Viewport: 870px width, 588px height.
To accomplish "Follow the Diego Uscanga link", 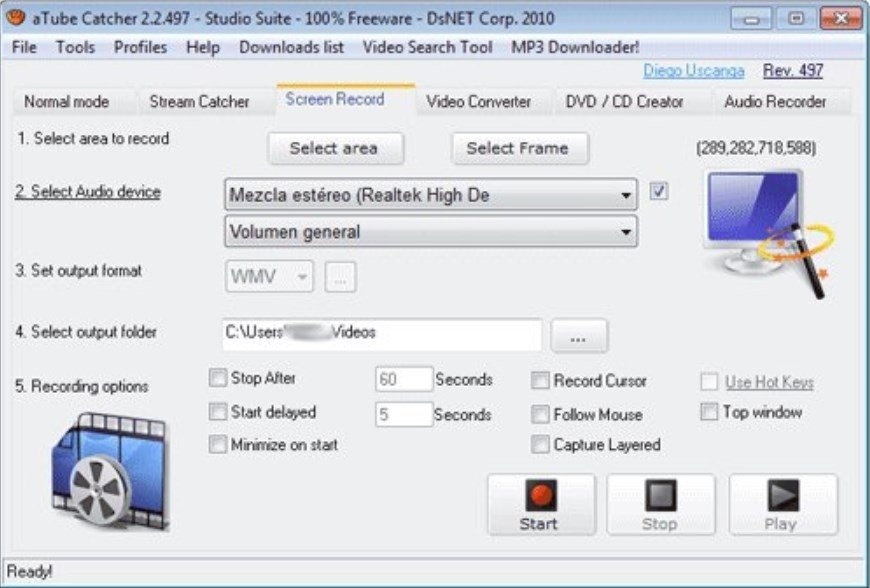I will (694, 70).
